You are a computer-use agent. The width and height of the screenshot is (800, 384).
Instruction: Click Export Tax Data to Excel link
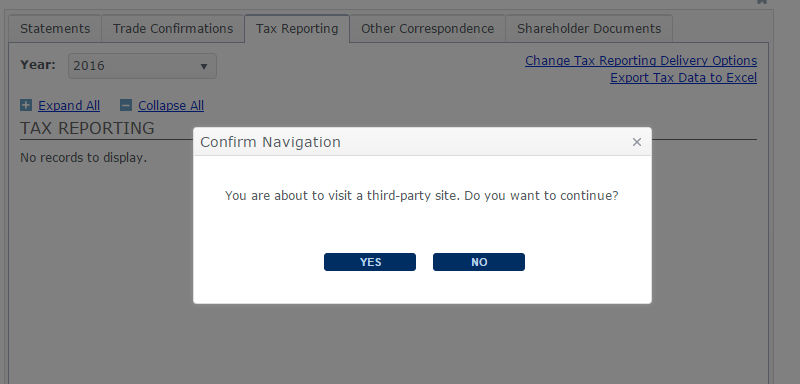(683, 78)
